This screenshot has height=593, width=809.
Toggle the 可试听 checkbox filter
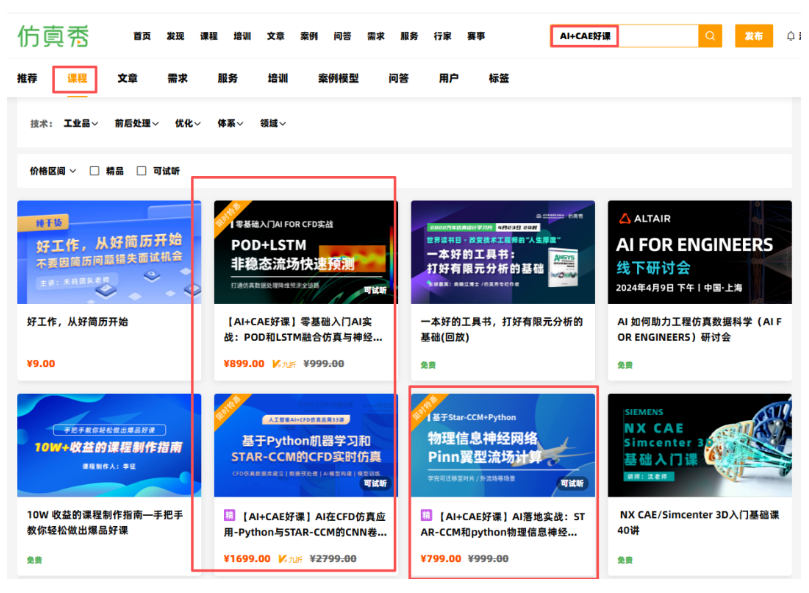[x=141, y=171]
